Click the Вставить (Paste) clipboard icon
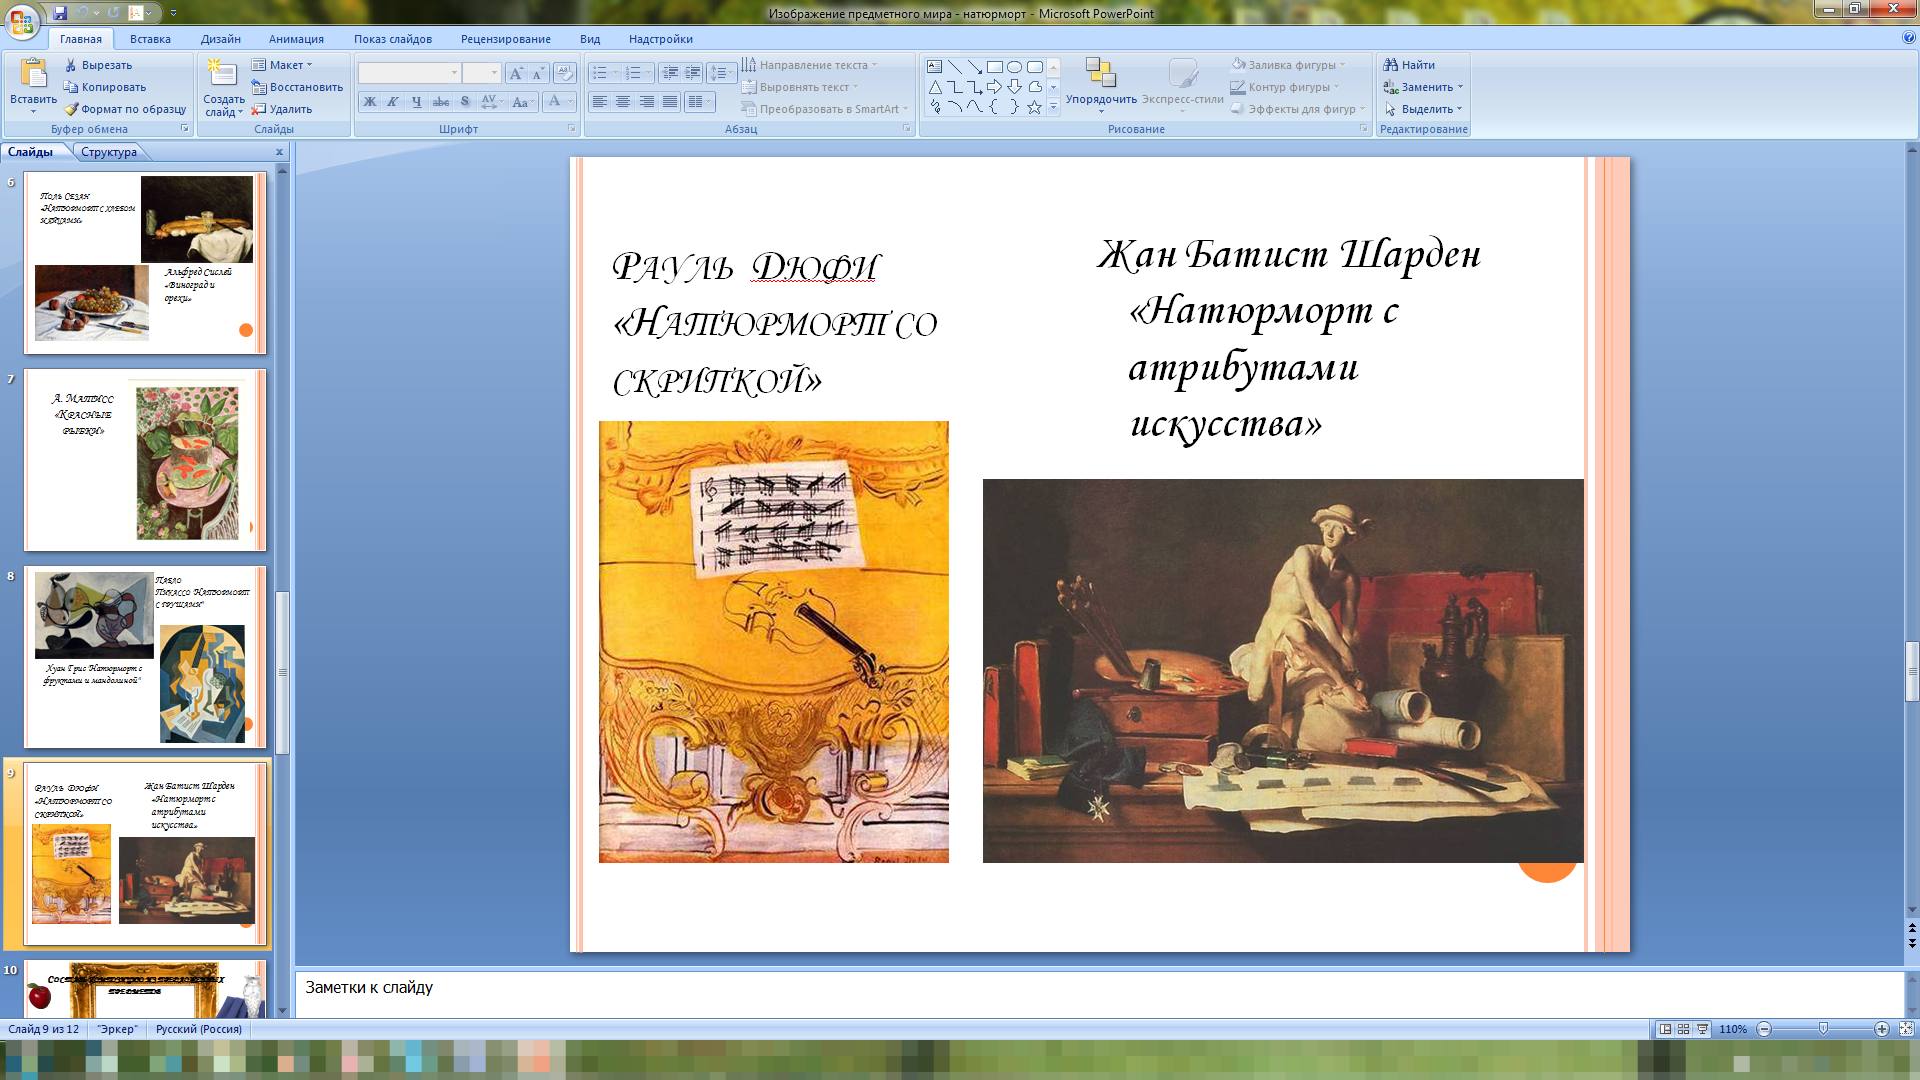Viewport: 1920px width, 1080px height. (33, 75)
